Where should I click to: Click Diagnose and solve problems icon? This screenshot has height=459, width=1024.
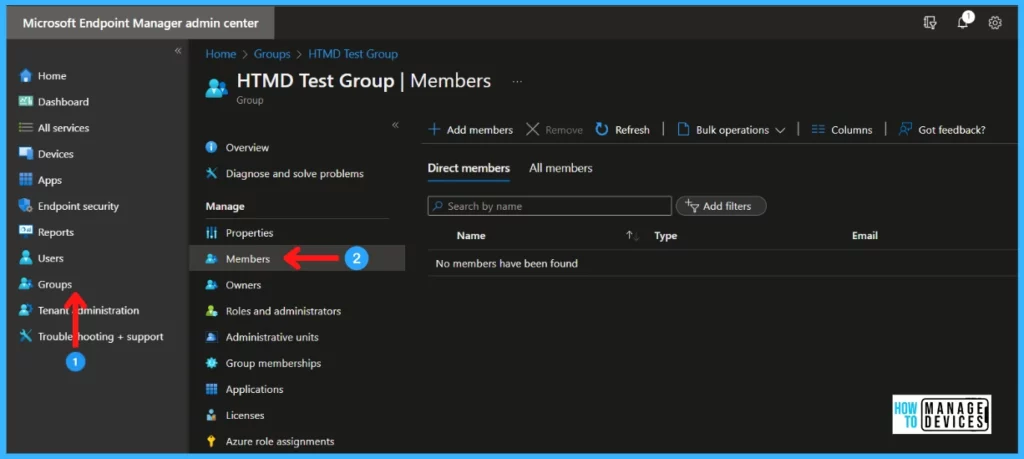(x=211, y=173)
